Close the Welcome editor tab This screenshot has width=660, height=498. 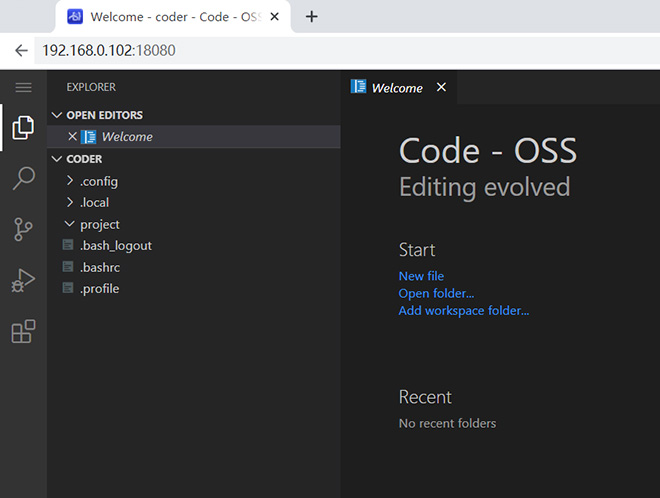pos(441,87)
